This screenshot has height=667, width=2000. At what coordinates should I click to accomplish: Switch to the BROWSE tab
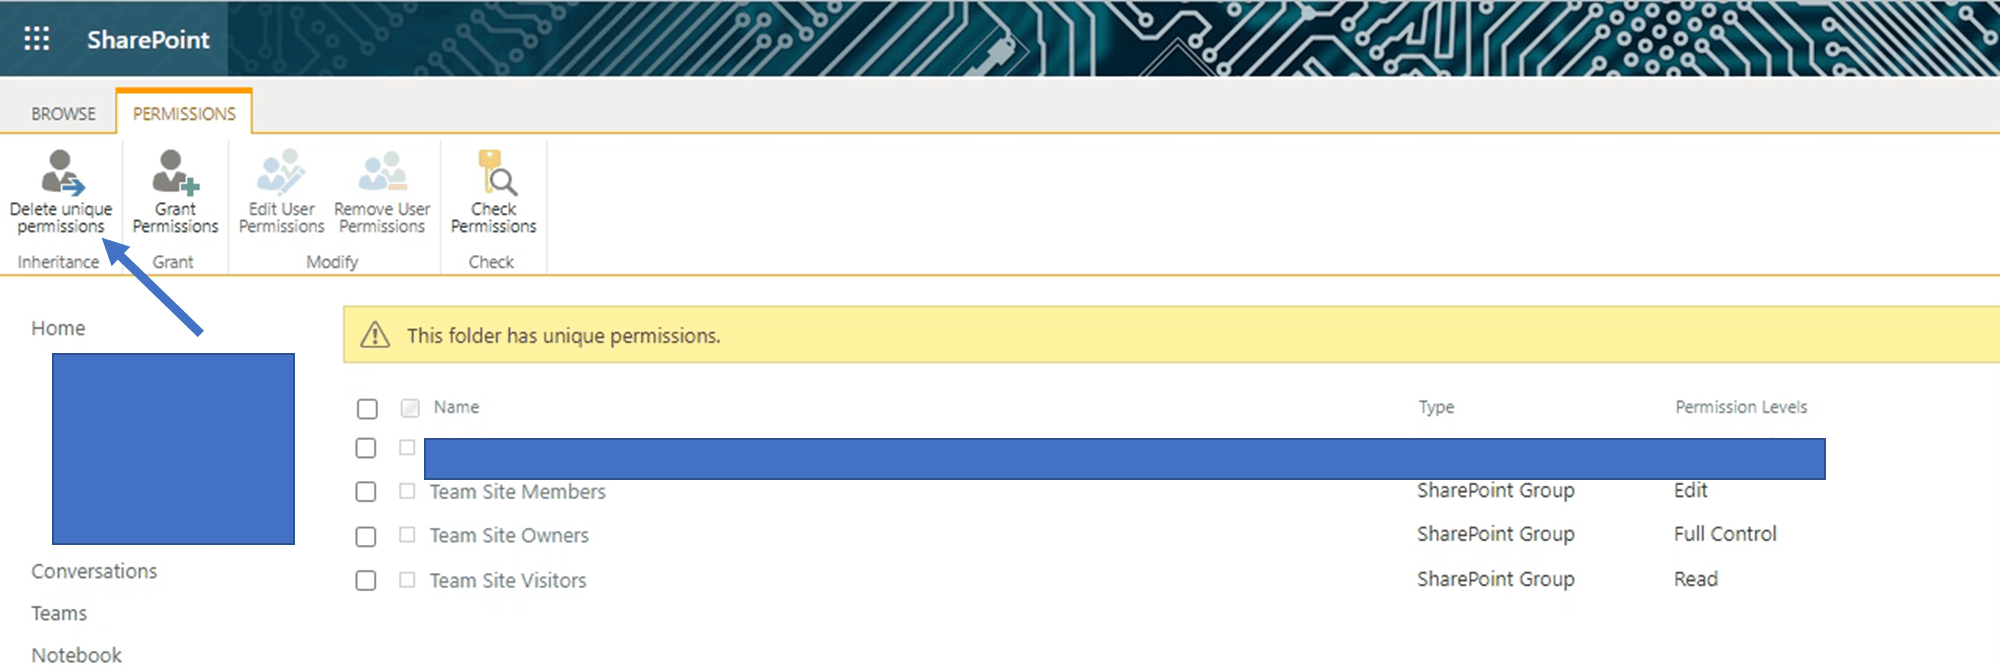[63, 114]
